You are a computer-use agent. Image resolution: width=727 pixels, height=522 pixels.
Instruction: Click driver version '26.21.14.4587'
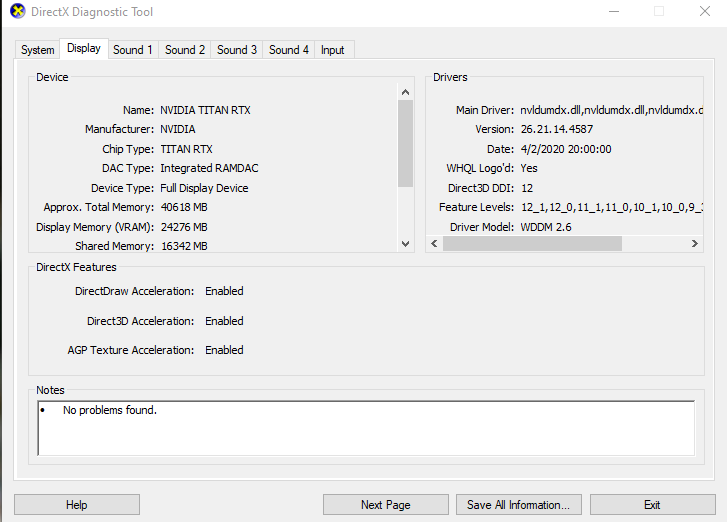coord(556,129)
